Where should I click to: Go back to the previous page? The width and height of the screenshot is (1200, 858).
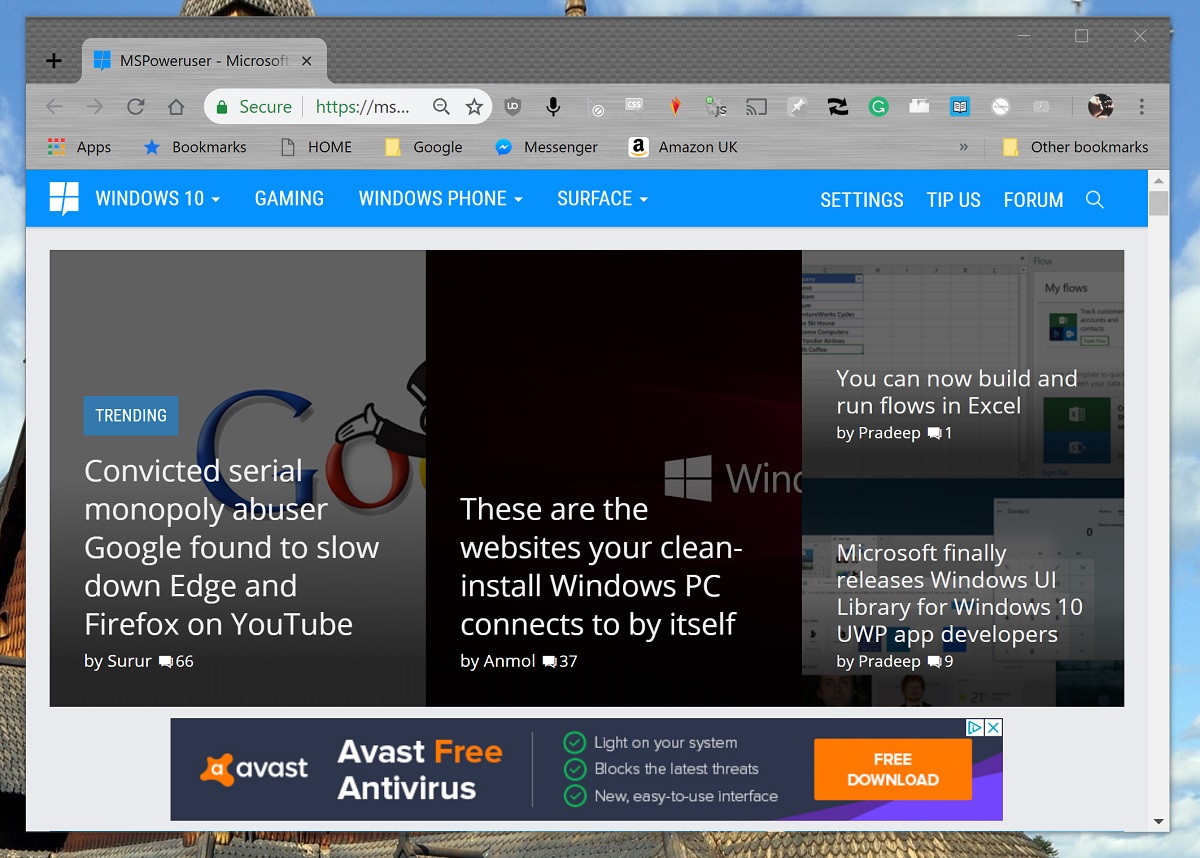pos(54,107)
